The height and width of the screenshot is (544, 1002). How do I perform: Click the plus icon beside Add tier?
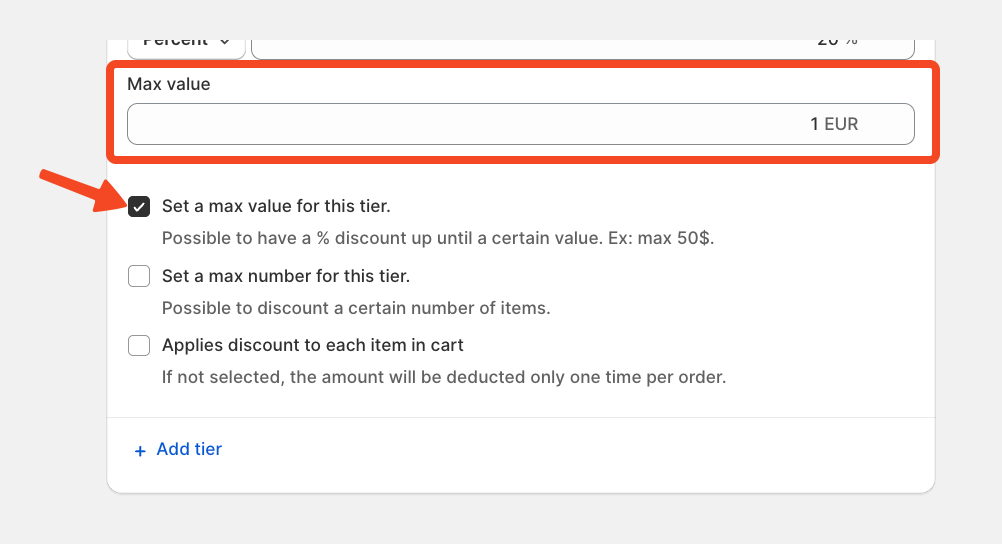click(x=140, y=451)
